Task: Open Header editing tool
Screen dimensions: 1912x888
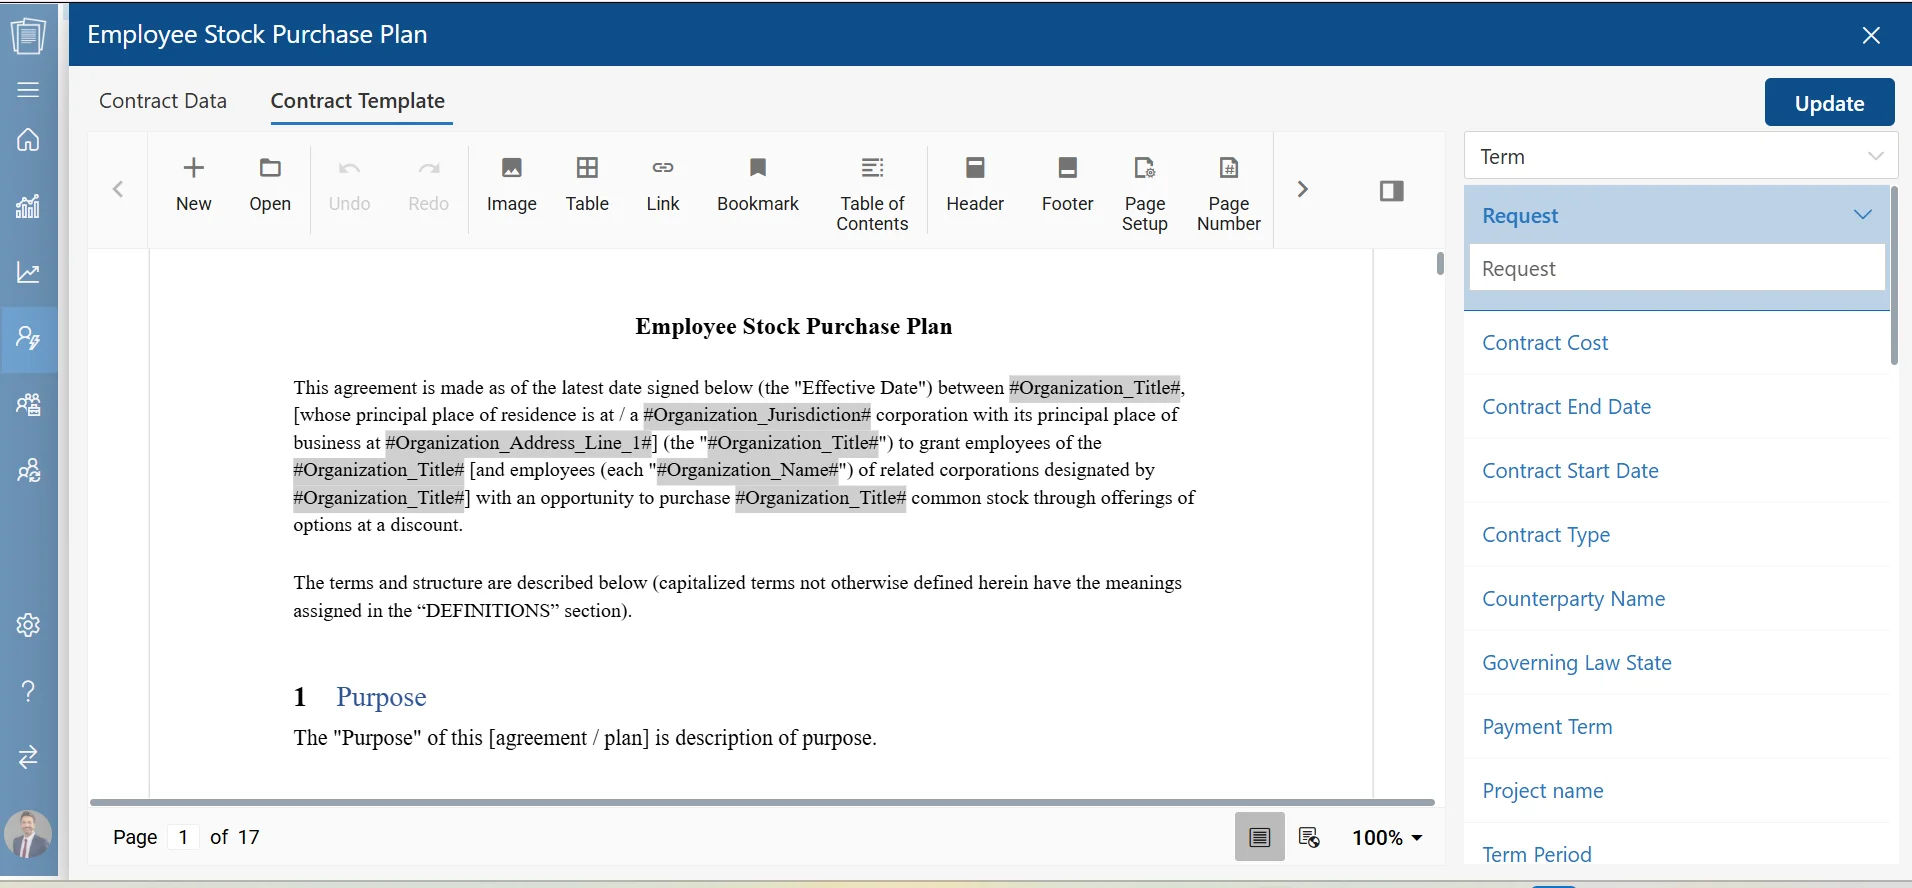Action: pyautogui.click(x=975, y=185)
